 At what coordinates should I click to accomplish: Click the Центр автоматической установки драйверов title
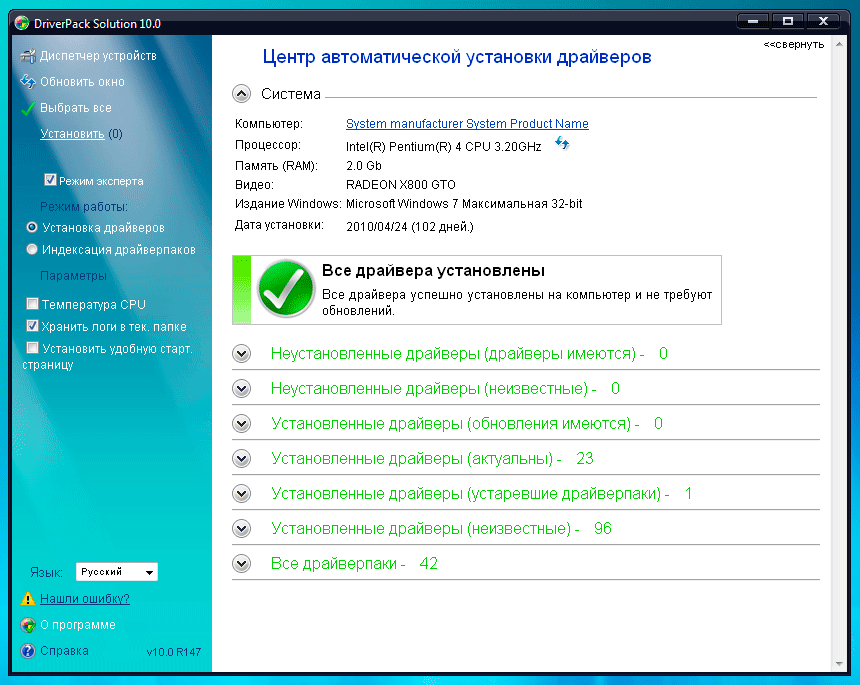pyautogui.click(x=457, y=57)
